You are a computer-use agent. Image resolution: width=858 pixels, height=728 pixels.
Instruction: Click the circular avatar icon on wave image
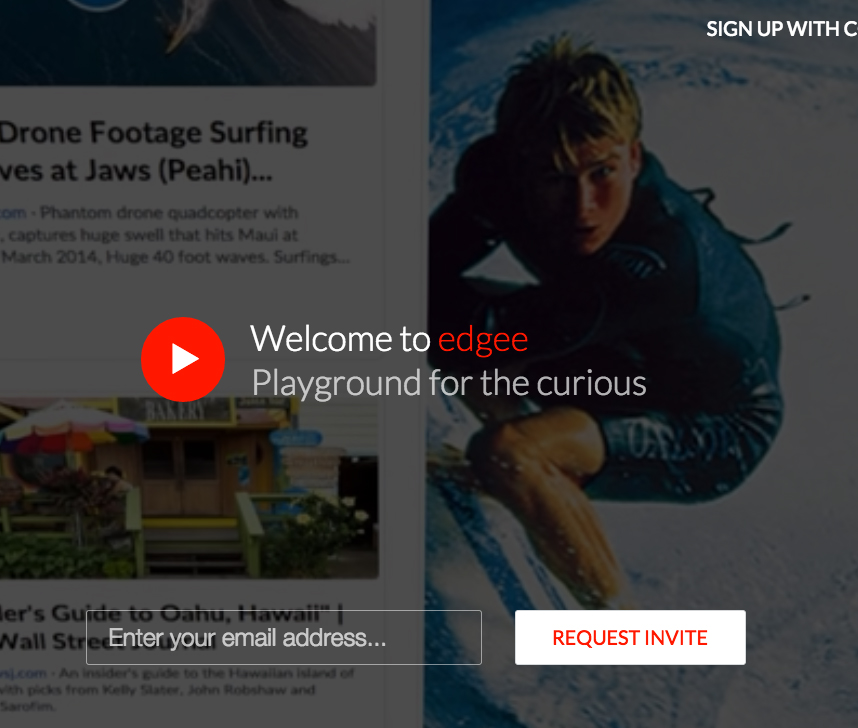[98, 5]
